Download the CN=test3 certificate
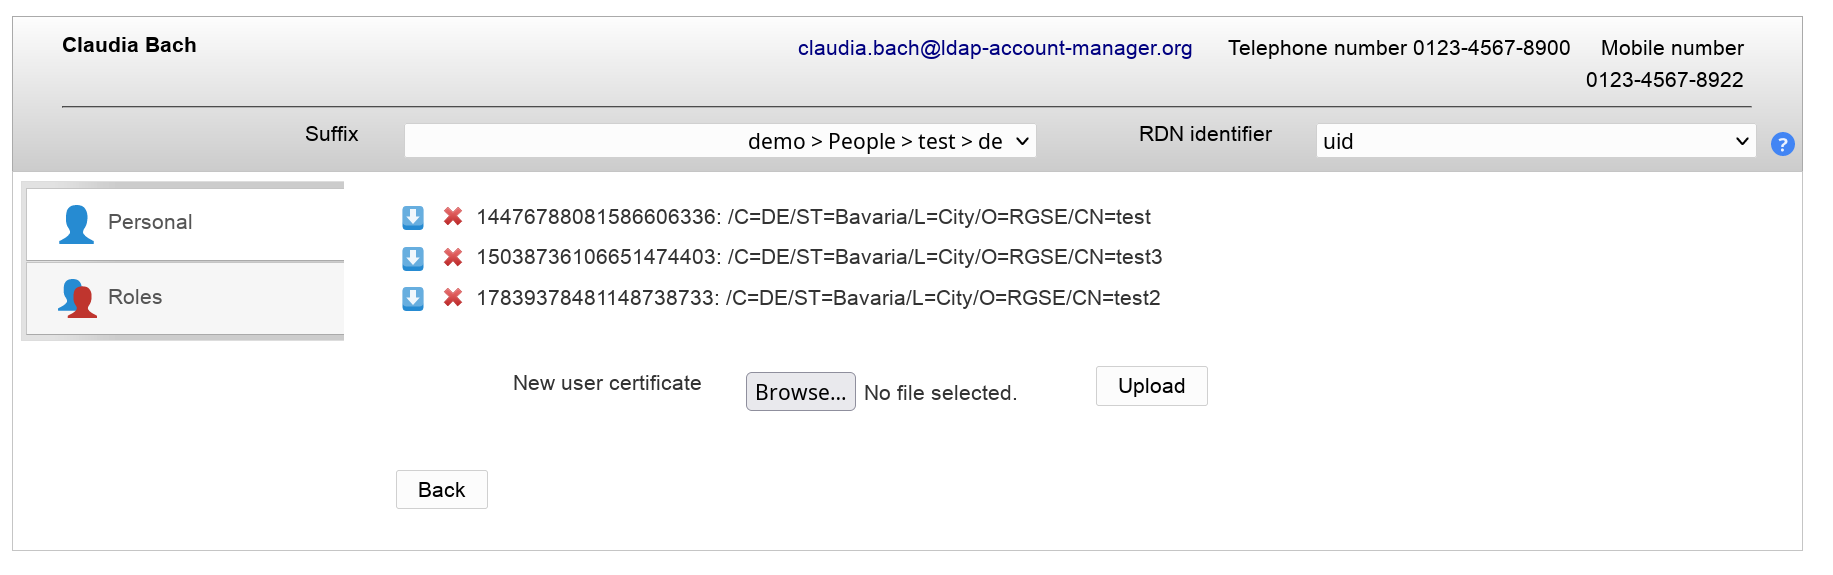The image size is (1833, 575). coord(413,259)
